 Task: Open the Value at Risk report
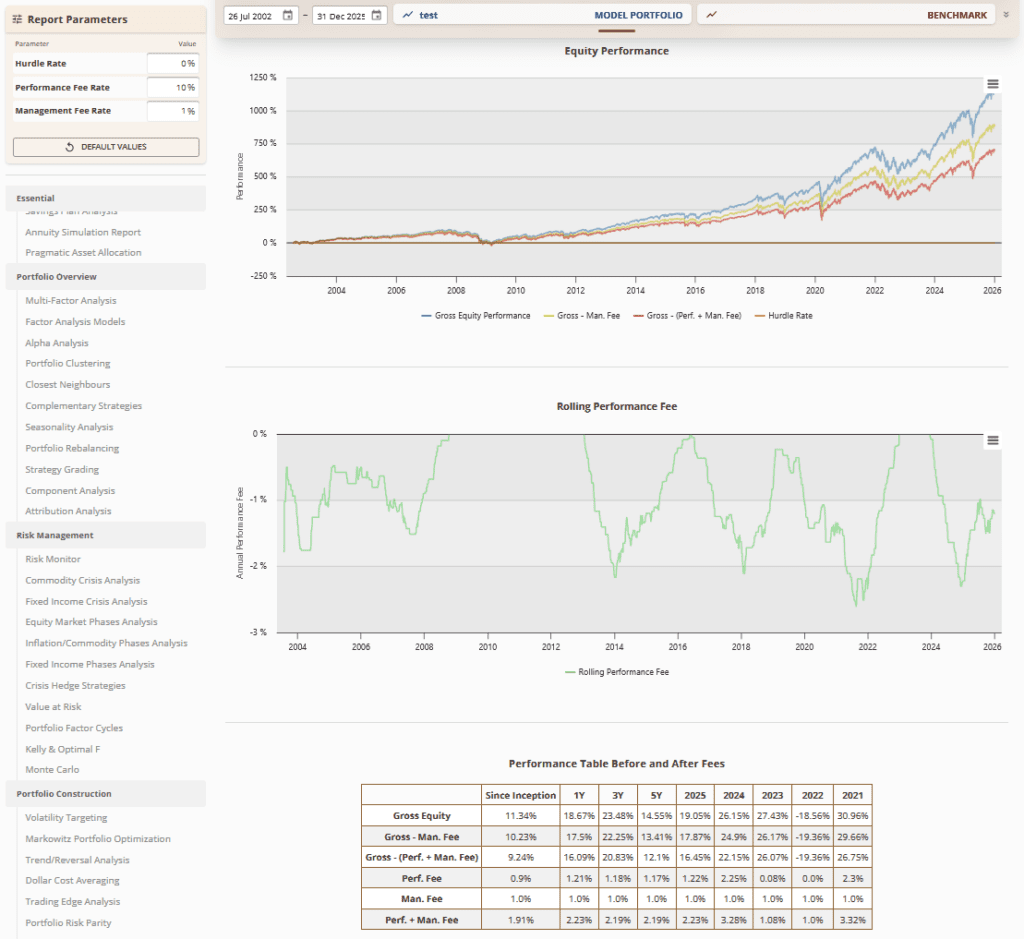click(53, 707)
